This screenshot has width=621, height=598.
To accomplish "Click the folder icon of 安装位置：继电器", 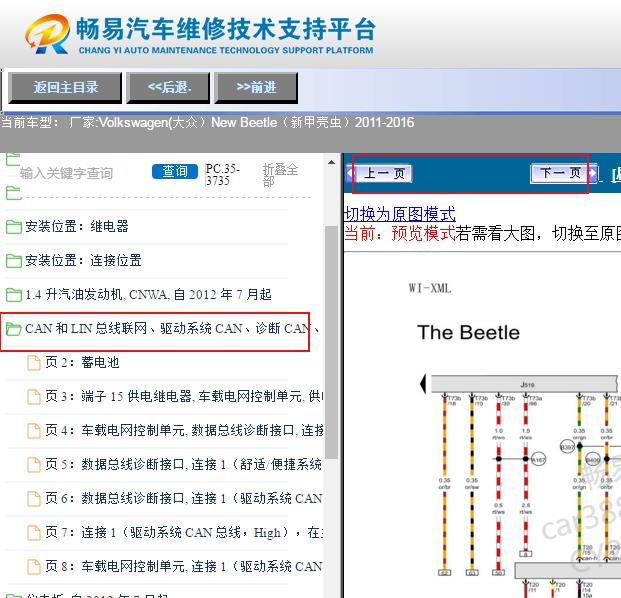I will [x=14, y=227].
